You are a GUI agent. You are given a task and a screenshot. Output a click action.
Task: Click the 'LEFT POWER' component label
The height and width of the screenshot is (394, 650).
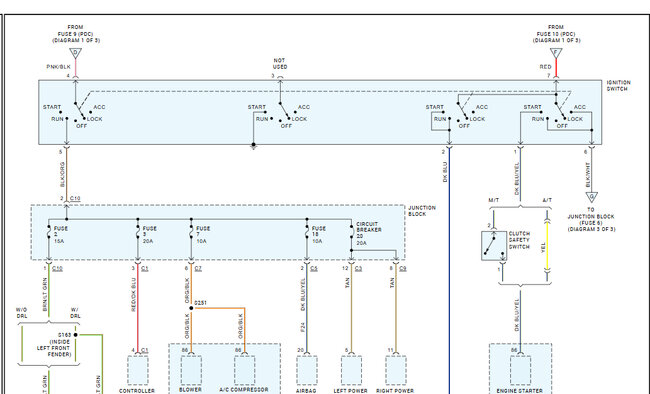click(x=351, y=391)
